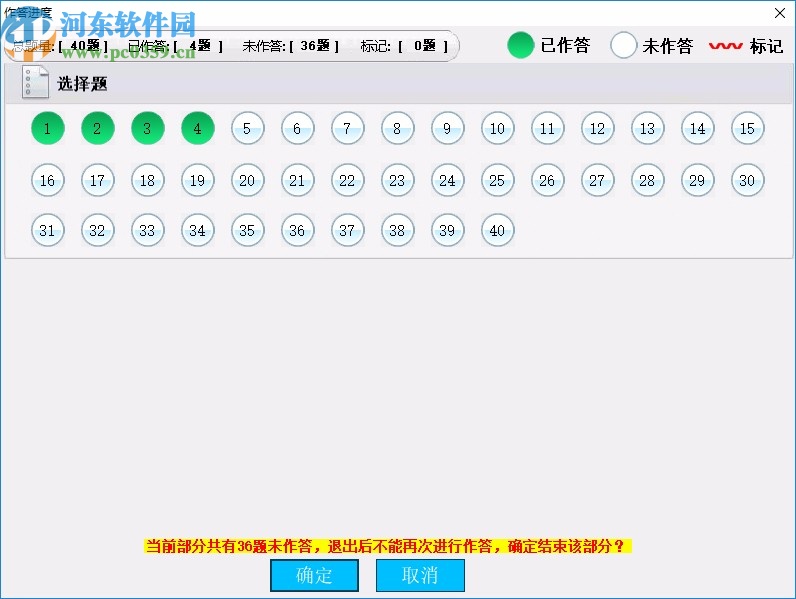Image resolution: width=796 pixels, height=599 pixels.
Task: Open question 26
Action: pyautogui.click(x=548, y=180)
